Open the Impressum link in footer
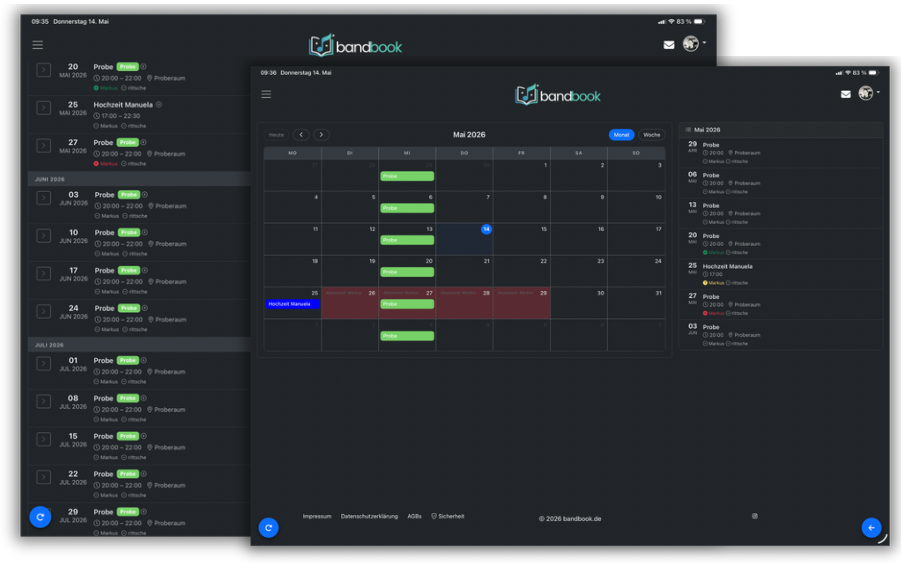Image resolution: width=901 pixels, height=563 pixels. click(x=317, y=516)
